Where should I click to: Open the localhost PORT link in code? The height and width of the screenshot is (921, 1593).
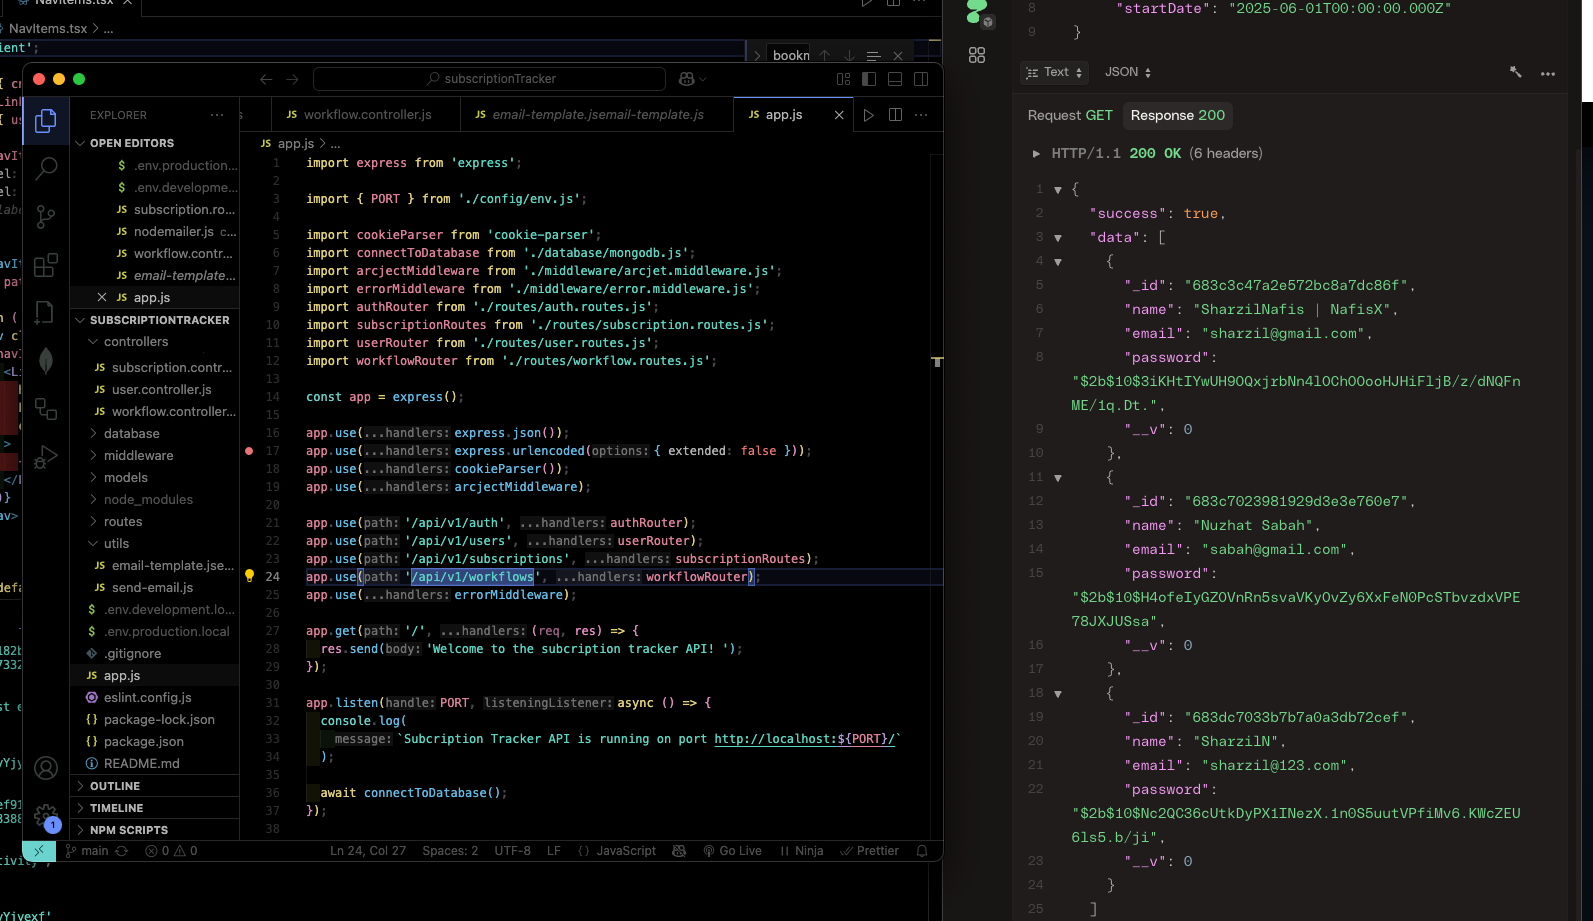pos(804,739)
